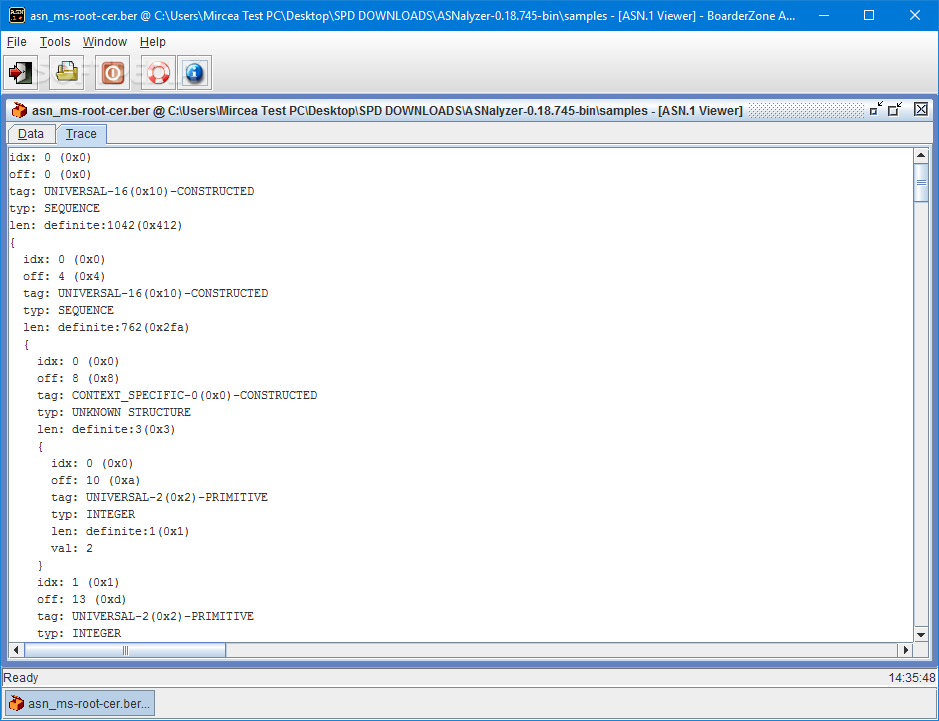Click the exit door toolbar icon
This screenshot has width=939, height=721.
pos(20,73)
